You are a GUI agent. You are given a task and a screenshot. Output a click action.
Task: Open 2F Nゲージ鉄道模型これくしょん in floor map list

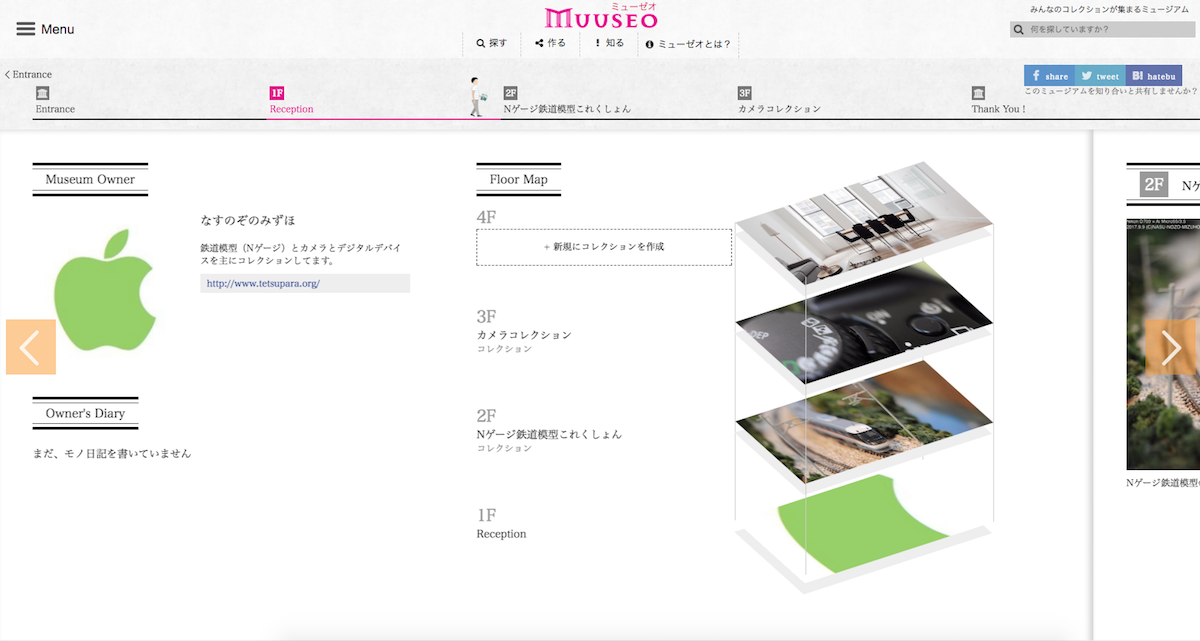[549, 435]
